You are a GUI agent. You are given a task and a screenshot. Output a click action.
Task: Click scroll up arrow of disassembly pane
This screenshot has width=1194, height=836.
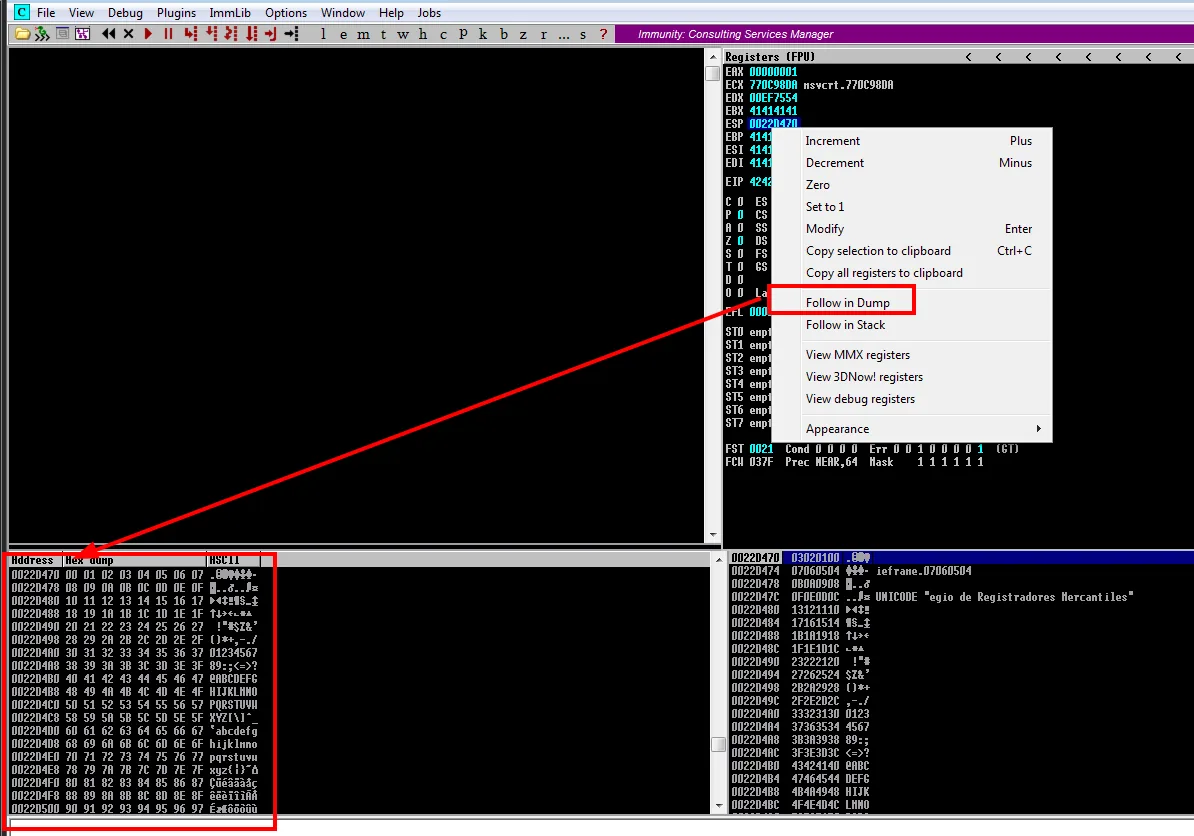coord(713,57)
